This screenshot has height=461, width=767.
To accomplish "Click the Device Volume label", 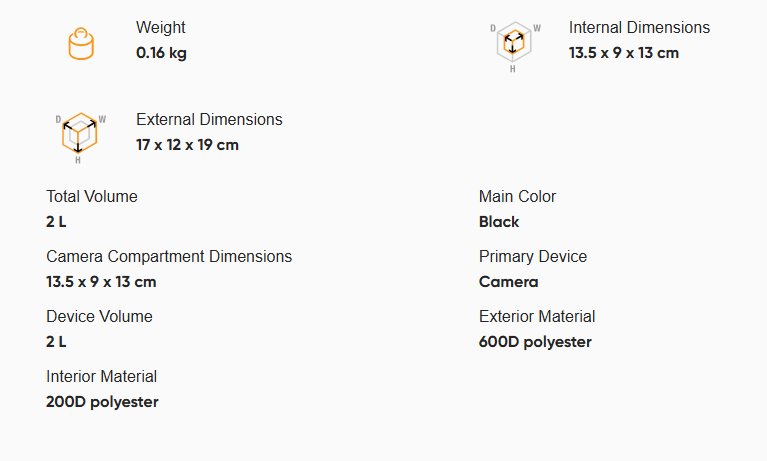I will point(99,316).
